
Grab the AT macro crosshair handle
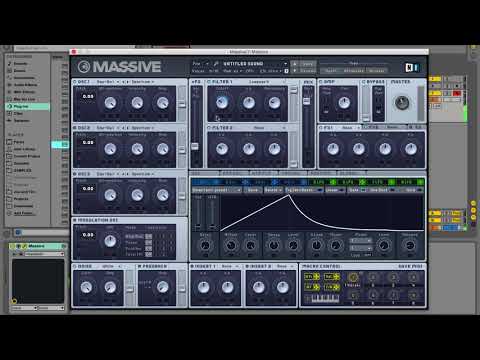tap(316, 287)
